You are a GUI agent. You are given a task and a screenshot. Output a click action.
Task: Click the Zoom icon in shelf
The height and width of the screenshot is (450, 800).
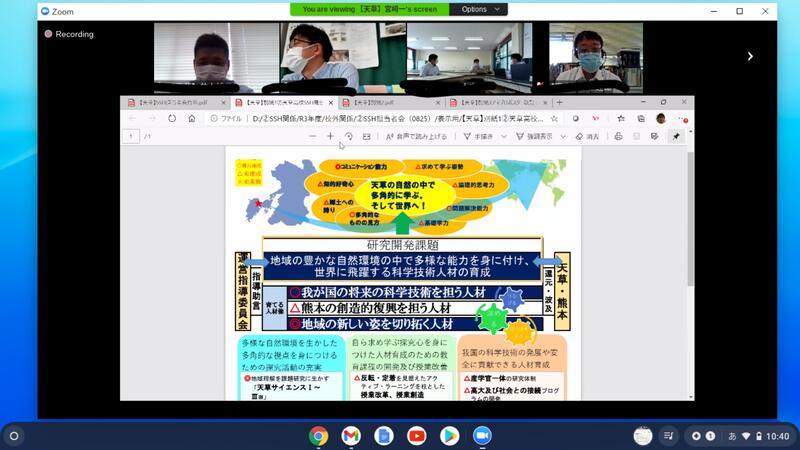[482, 435]
